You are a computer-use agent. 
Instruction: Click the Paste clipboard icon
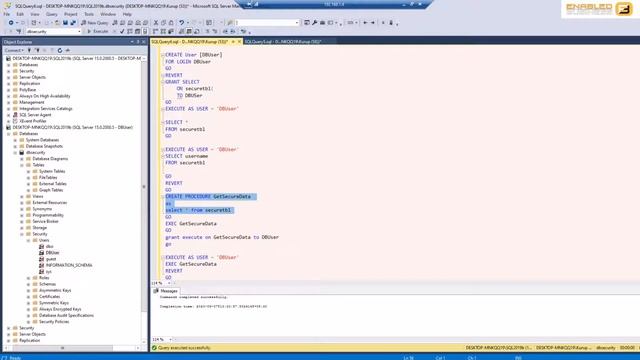(x=171, y=23)
